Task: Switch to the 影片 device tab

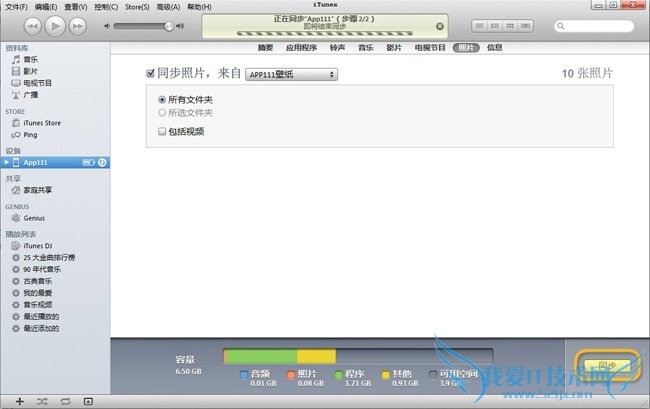Action: [394, 48]
